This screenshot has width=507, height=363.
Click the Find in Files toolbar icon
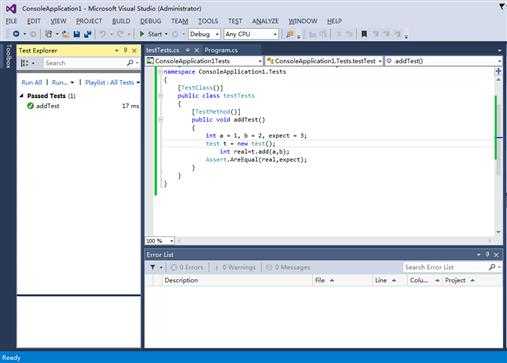pos(290,34)
